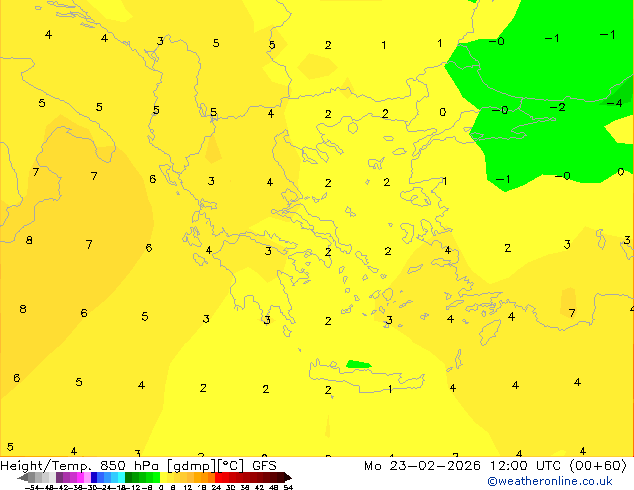Screen dimensions: 634x490
Task: Click the small green patch over Crete
Action: (x=358, y=364)
